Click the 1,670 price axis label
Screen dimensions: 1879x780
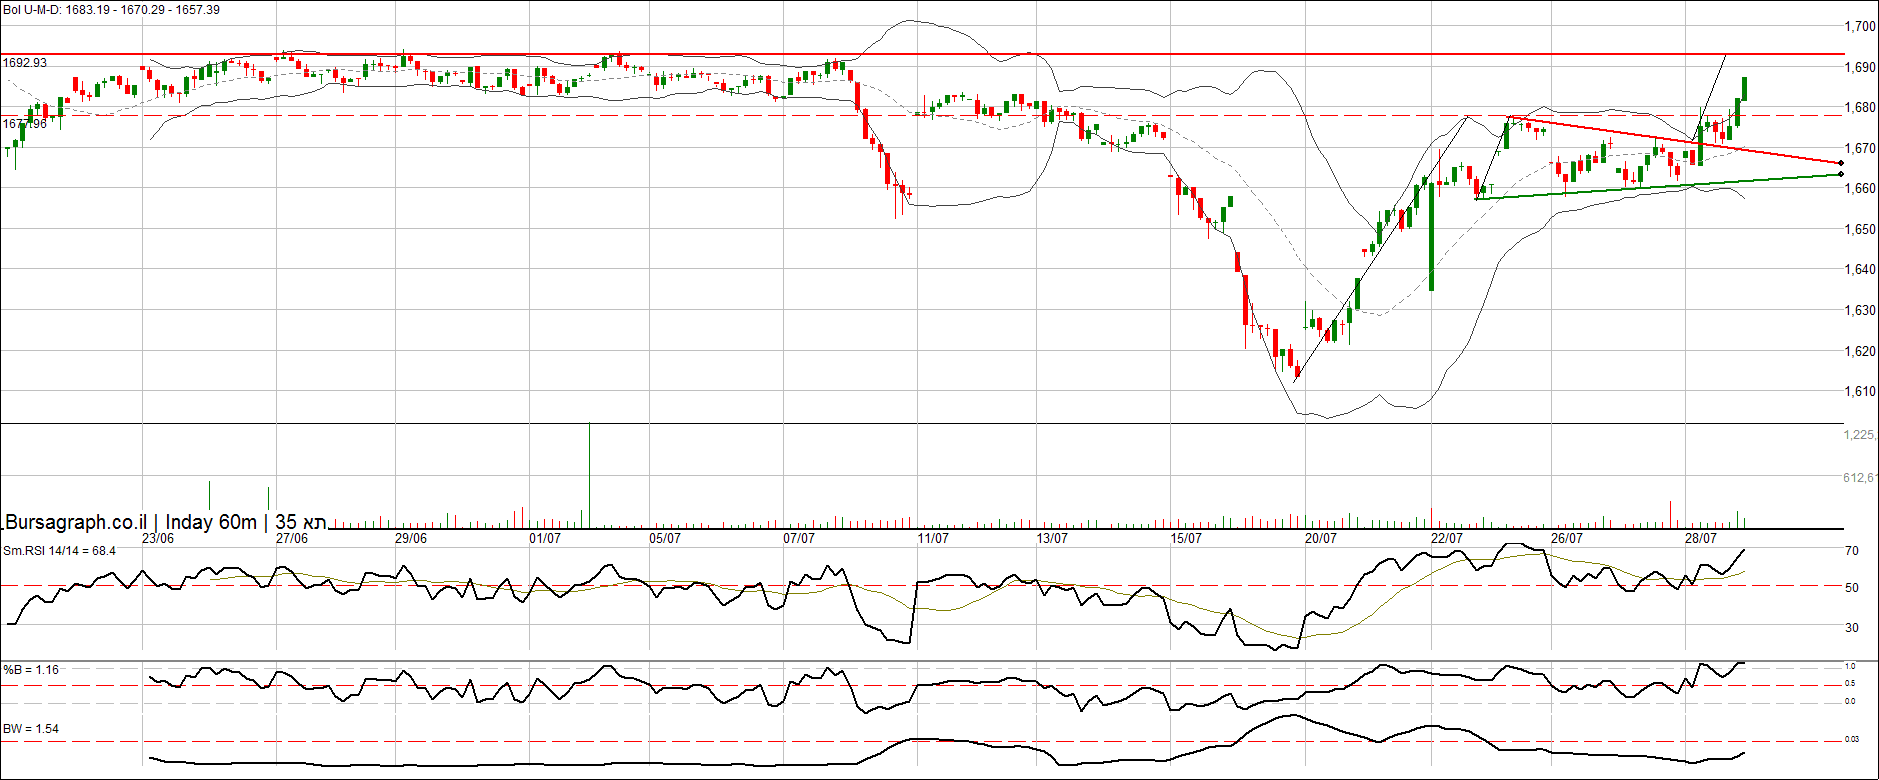point(1859,149)
